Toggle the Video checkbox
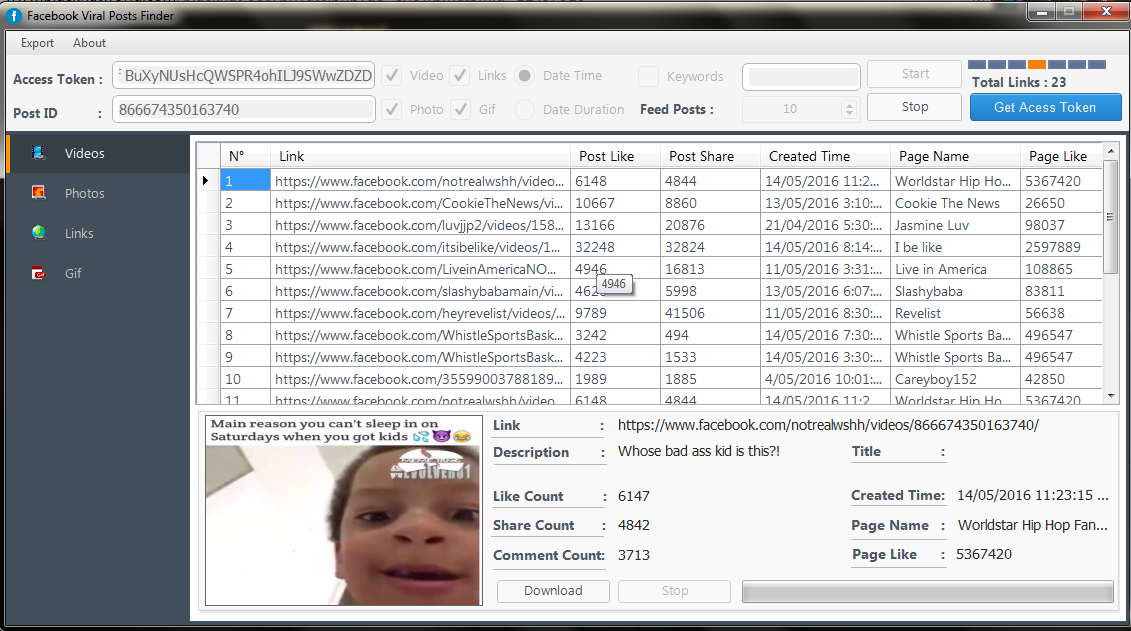This screenshot has height=631, width=1131. (392, 75)
